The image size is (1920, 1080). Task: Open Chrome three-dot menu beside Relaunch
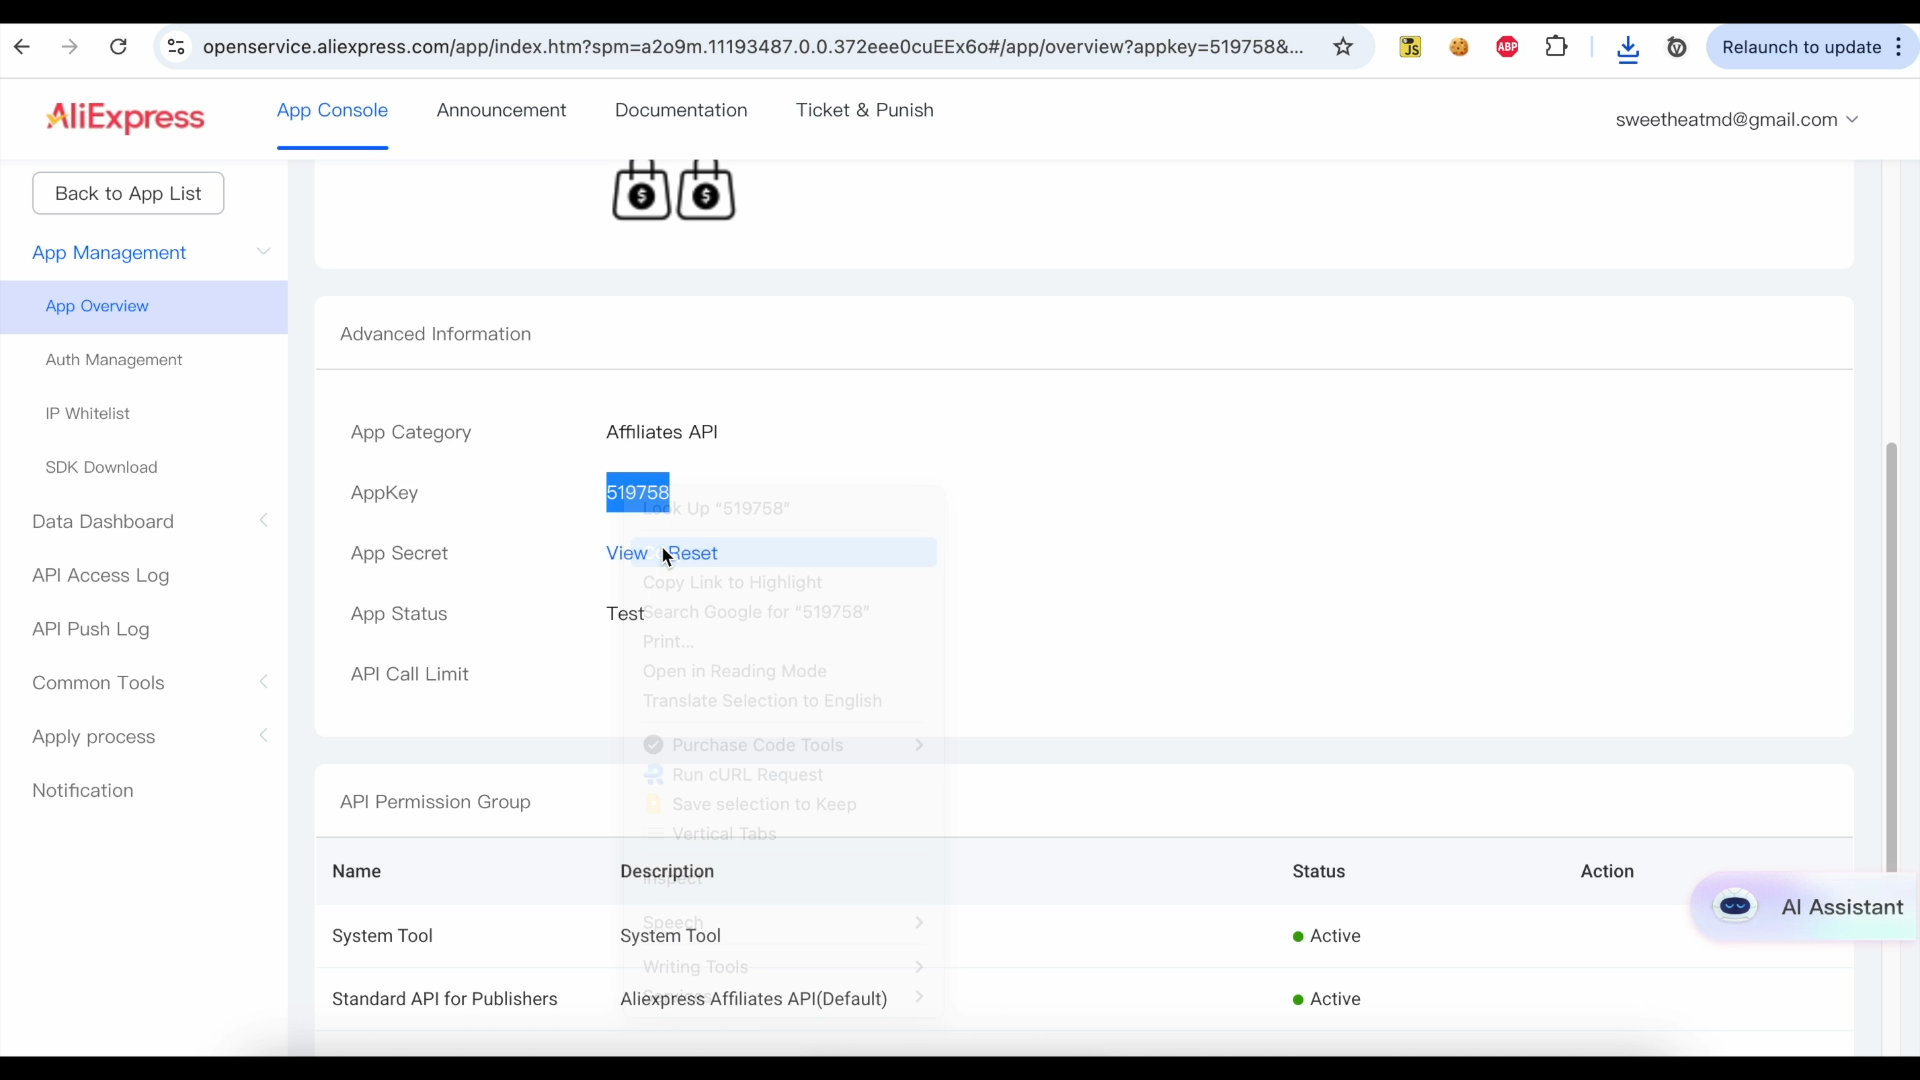(x=1898, y=47)
